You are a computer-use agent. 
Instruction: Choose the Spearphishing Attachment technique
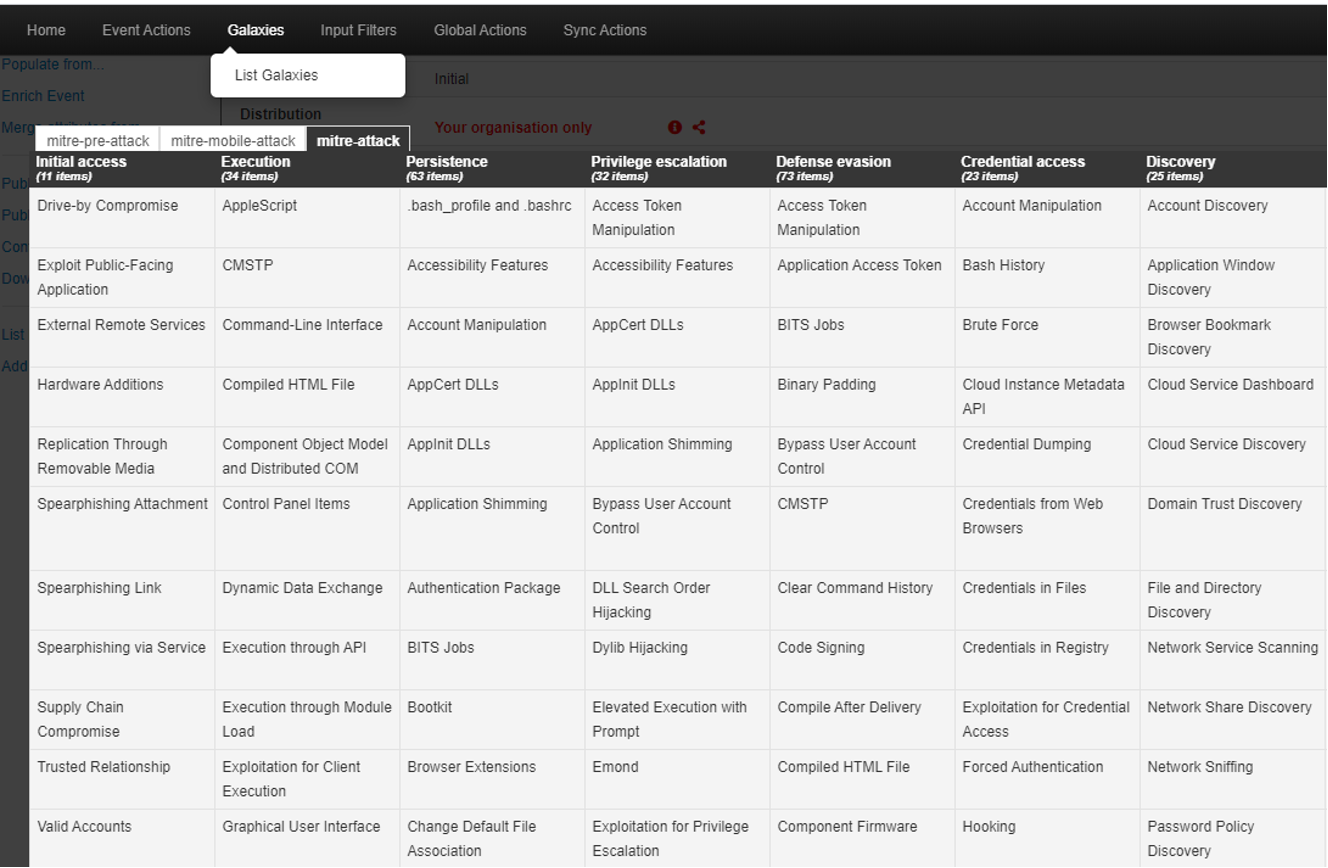click(x=122, y=529)
